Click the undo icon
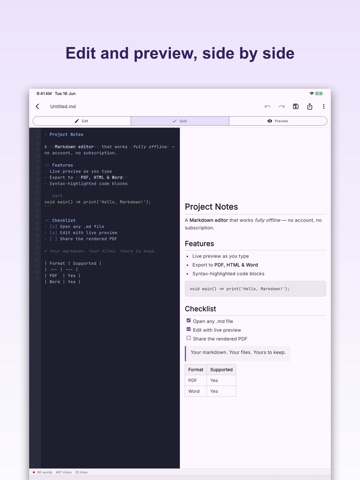 coord(267,106)
